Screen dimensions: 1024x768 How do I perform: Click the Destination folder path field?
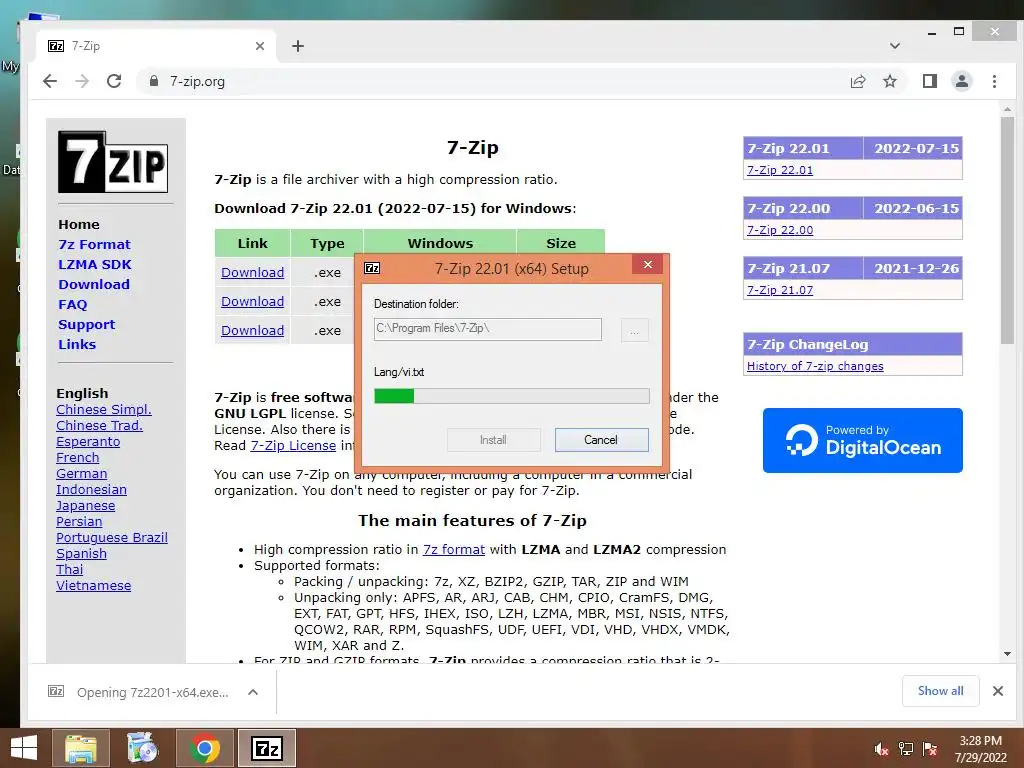pyautogui.click(x=488, y=329)
